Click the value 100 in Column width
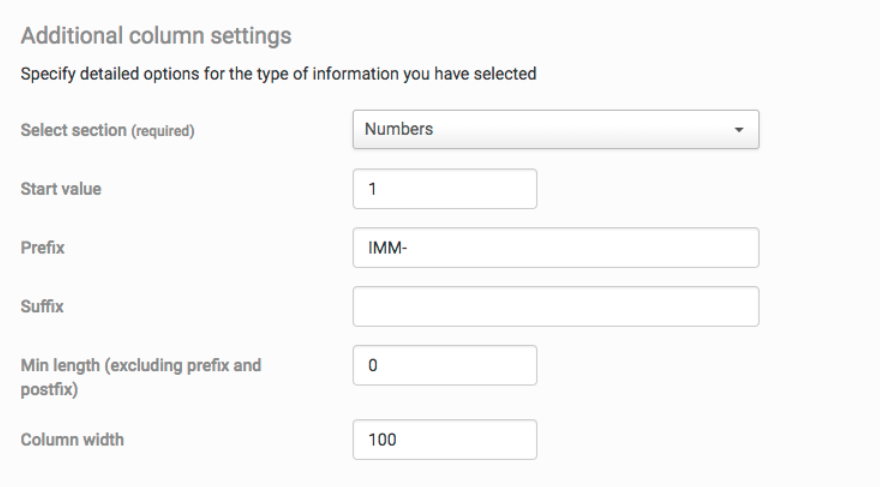 pyautogui.click(x=383, y=439)
